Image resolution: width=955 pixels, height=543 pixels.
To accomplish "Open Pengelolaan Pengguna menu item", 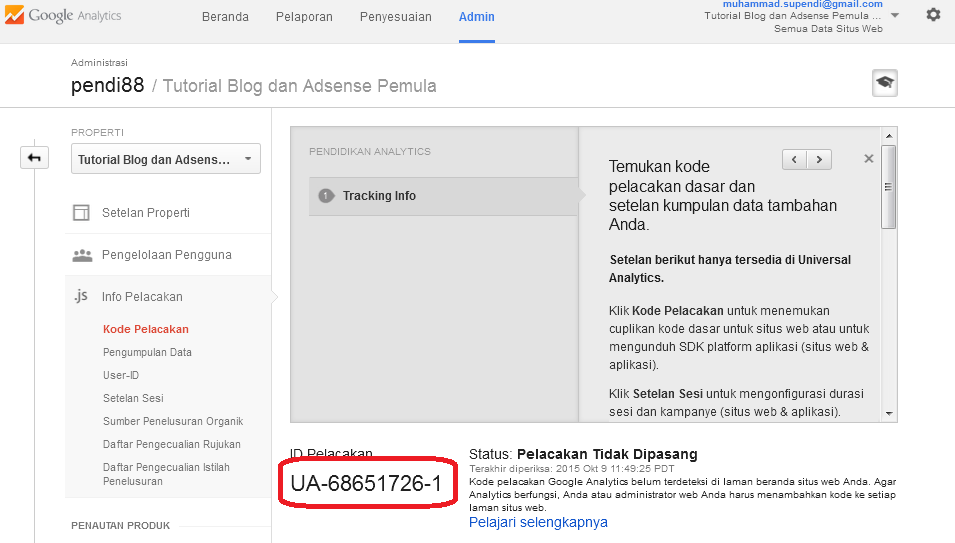I will point(168,255).
